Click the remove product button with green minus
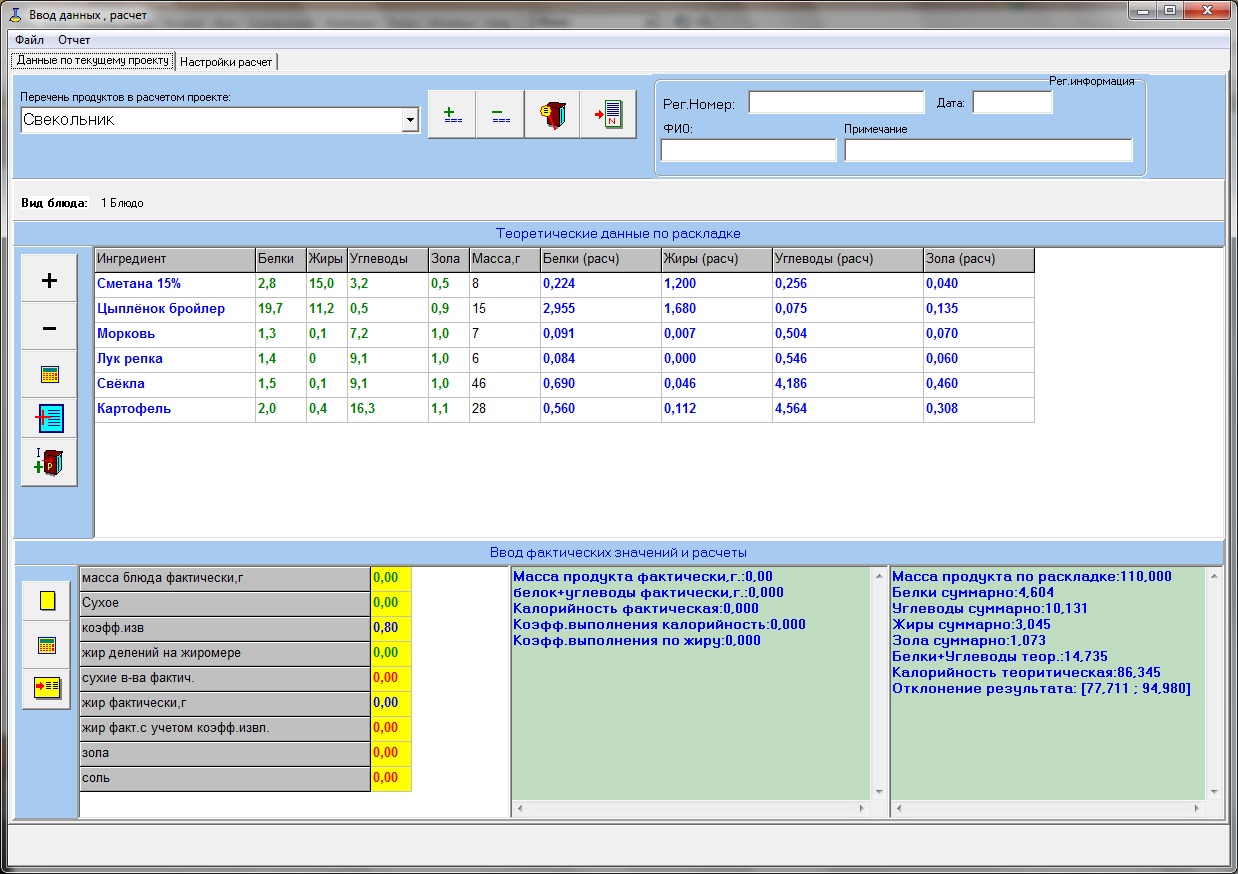This screenshot has height=874, width=1238. click(x=500, y=114)
